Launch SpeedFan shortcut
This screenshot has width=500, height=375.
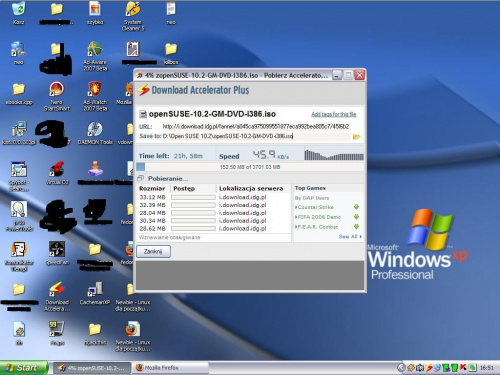(x=57, y=253)
